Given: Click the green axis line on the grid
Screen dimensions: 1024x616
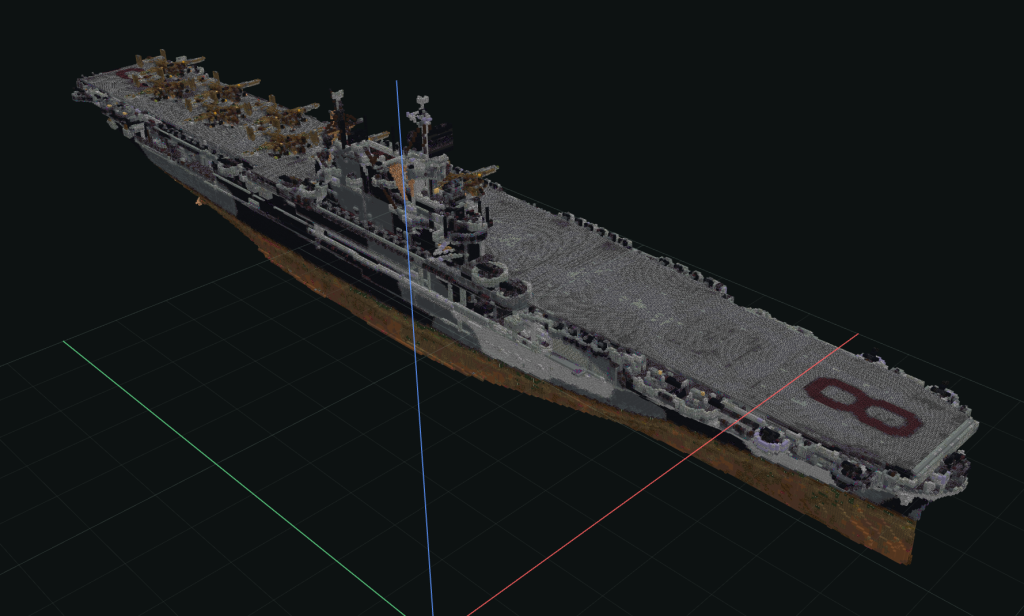Looking at the screenshot, I should (234, 478).
